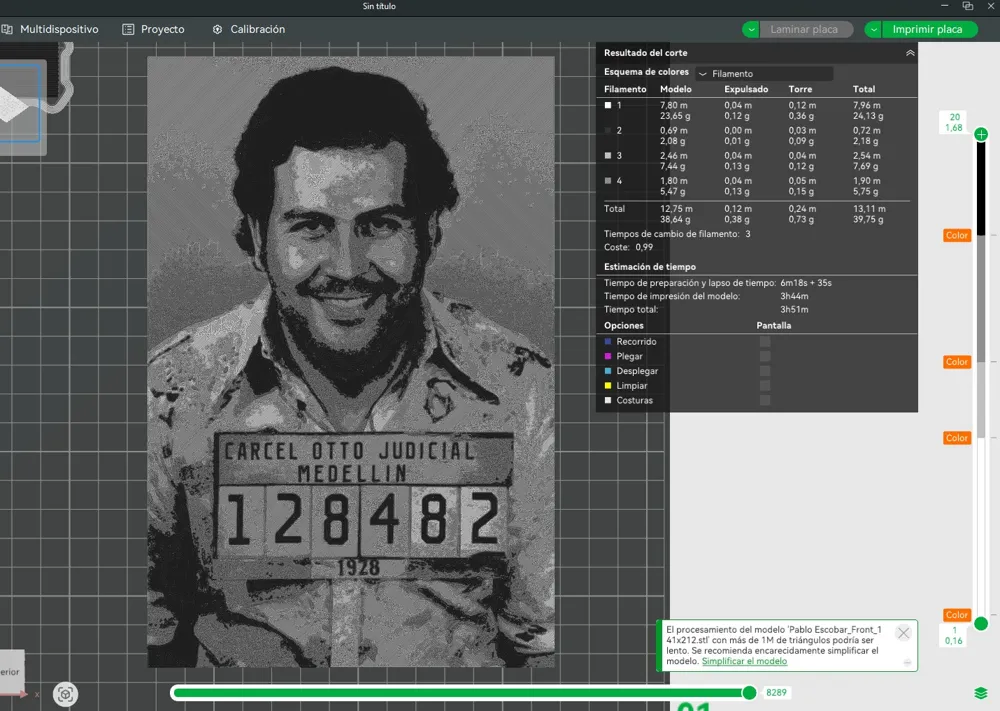Screen dimensions: 1000x711
Task: Click the Tiempo total value 3h51m
Action: coord(794,309)
